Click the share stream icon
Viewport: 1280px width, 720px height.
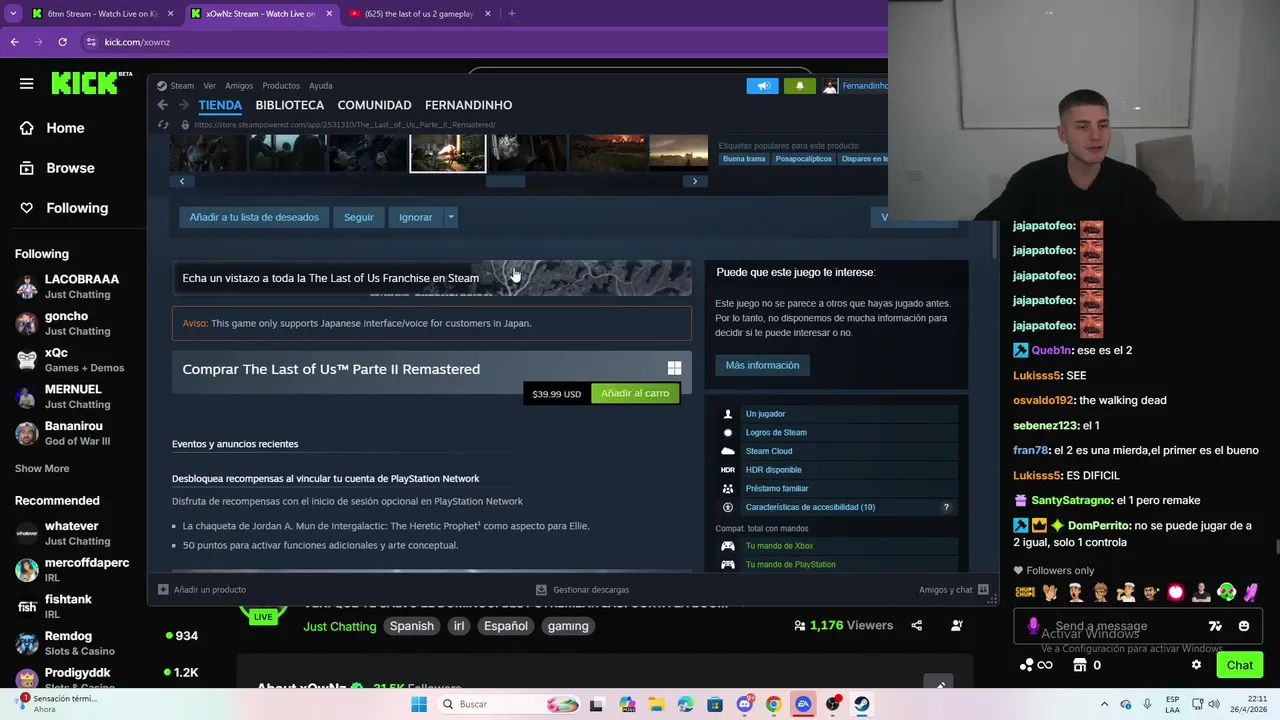pyautogui.click(x=916, y=626)
